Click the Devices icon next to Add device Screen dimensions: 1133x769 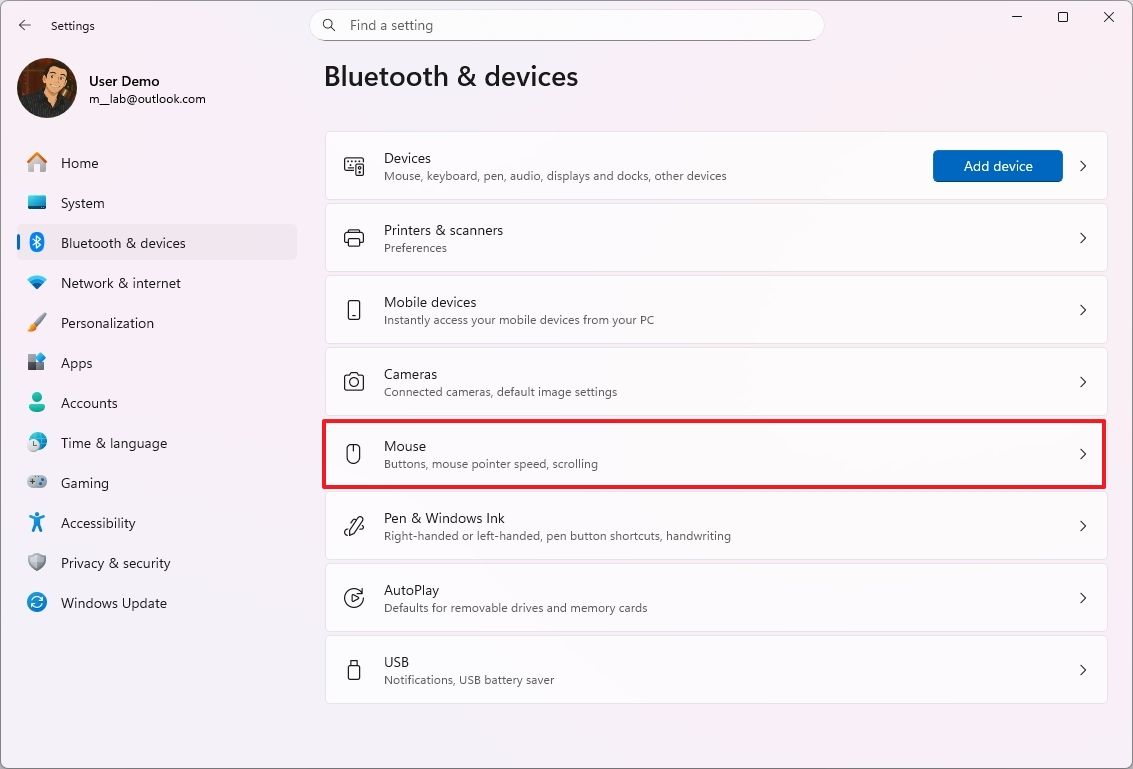coord(353,166)
